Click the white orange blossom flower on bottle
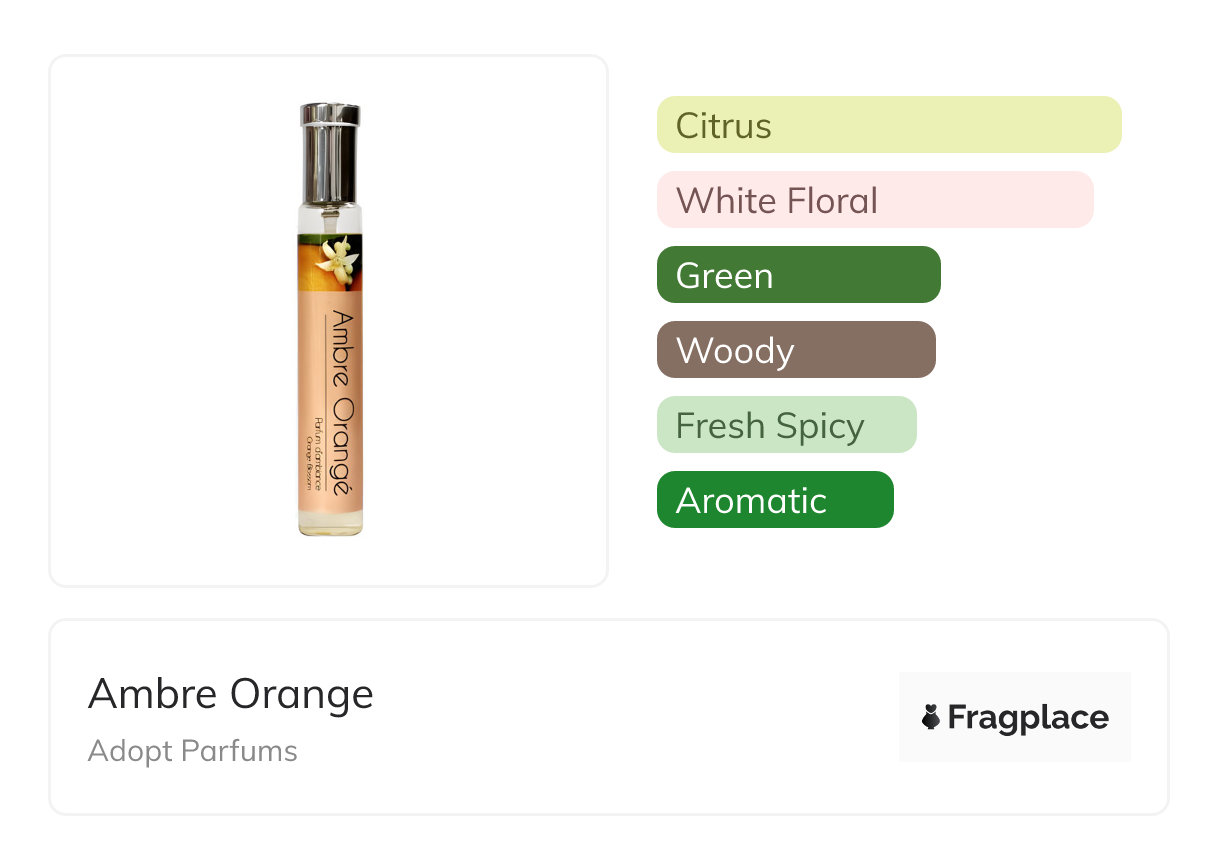1218x864 pixels. 338,259
